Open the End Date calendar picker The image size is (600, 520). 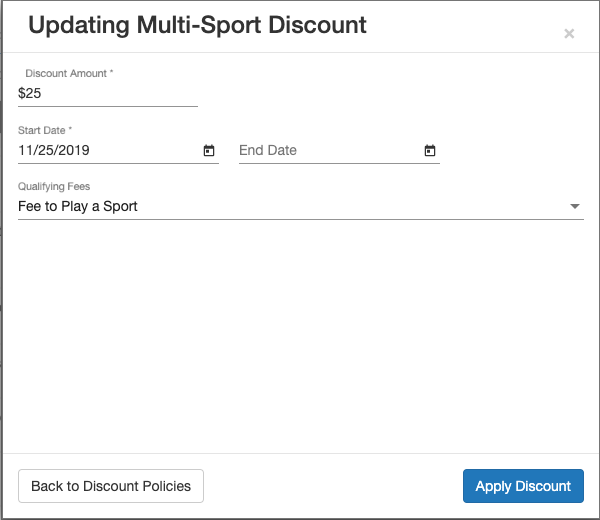(430, 151)
